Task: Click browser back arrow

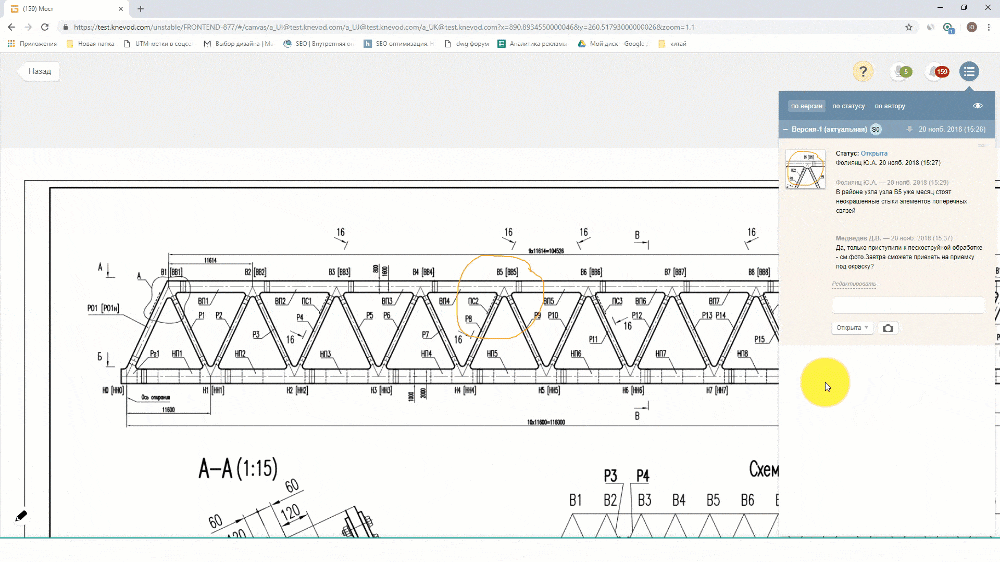Action: point(11,27)
